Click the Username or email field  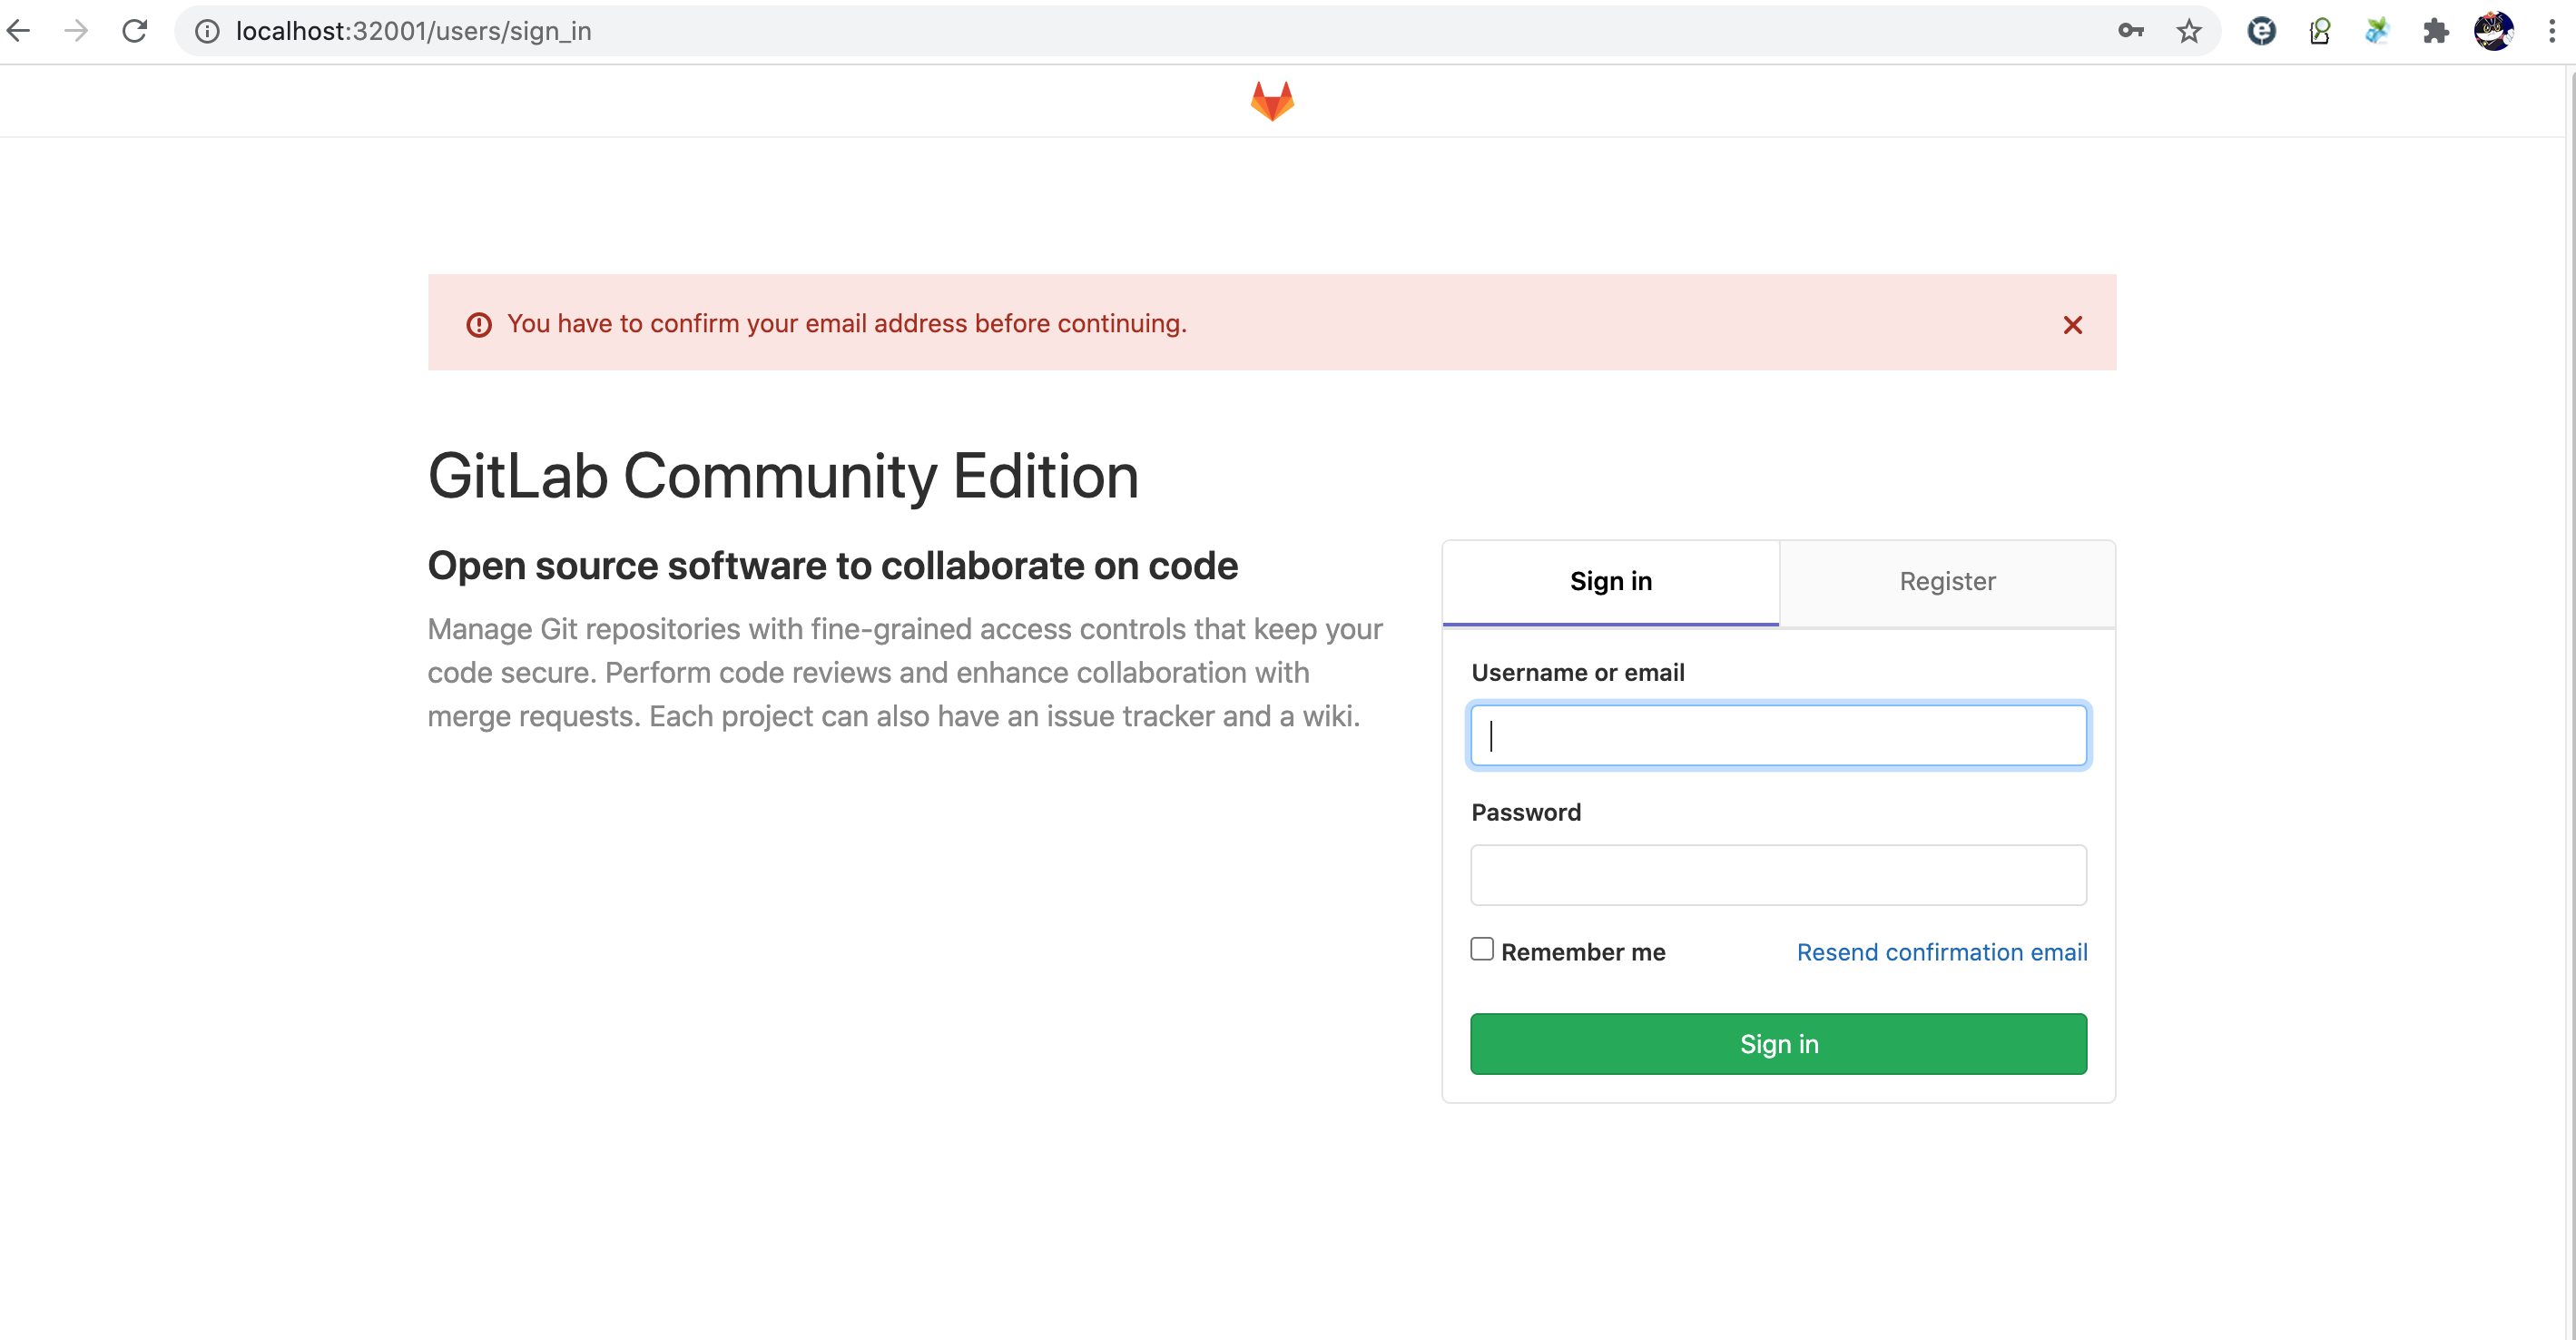click(x=1778, y=735)
